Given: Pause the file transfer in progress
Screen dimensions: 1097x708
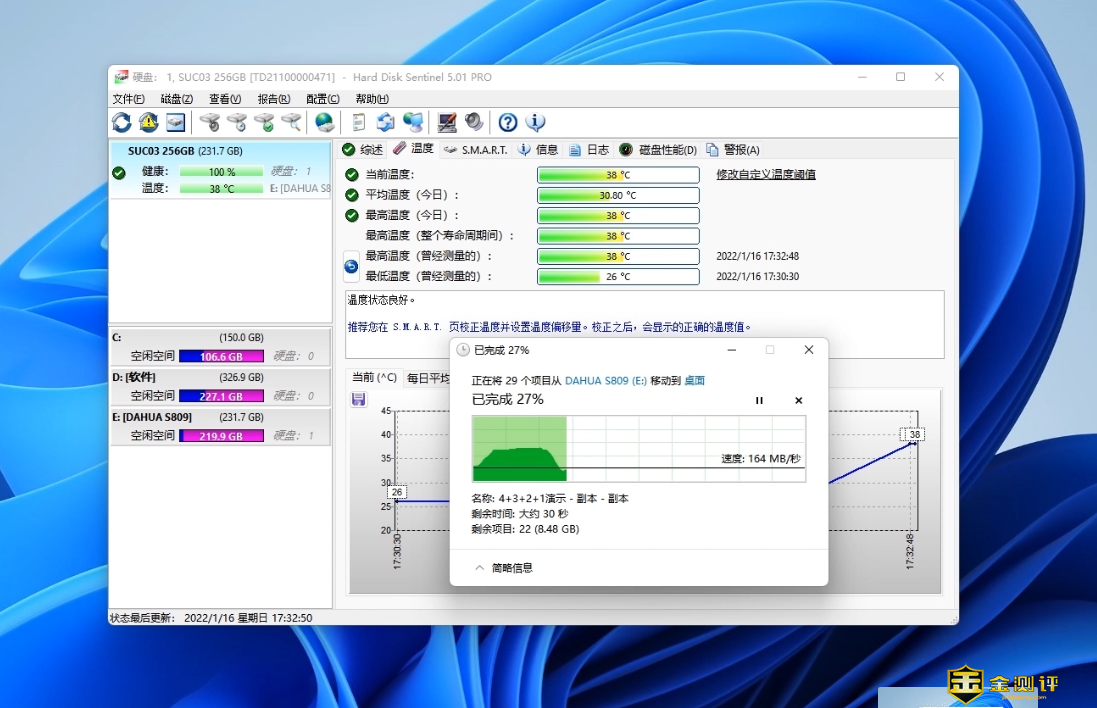Looking at the screenshot, I should (x=759, y=400).
